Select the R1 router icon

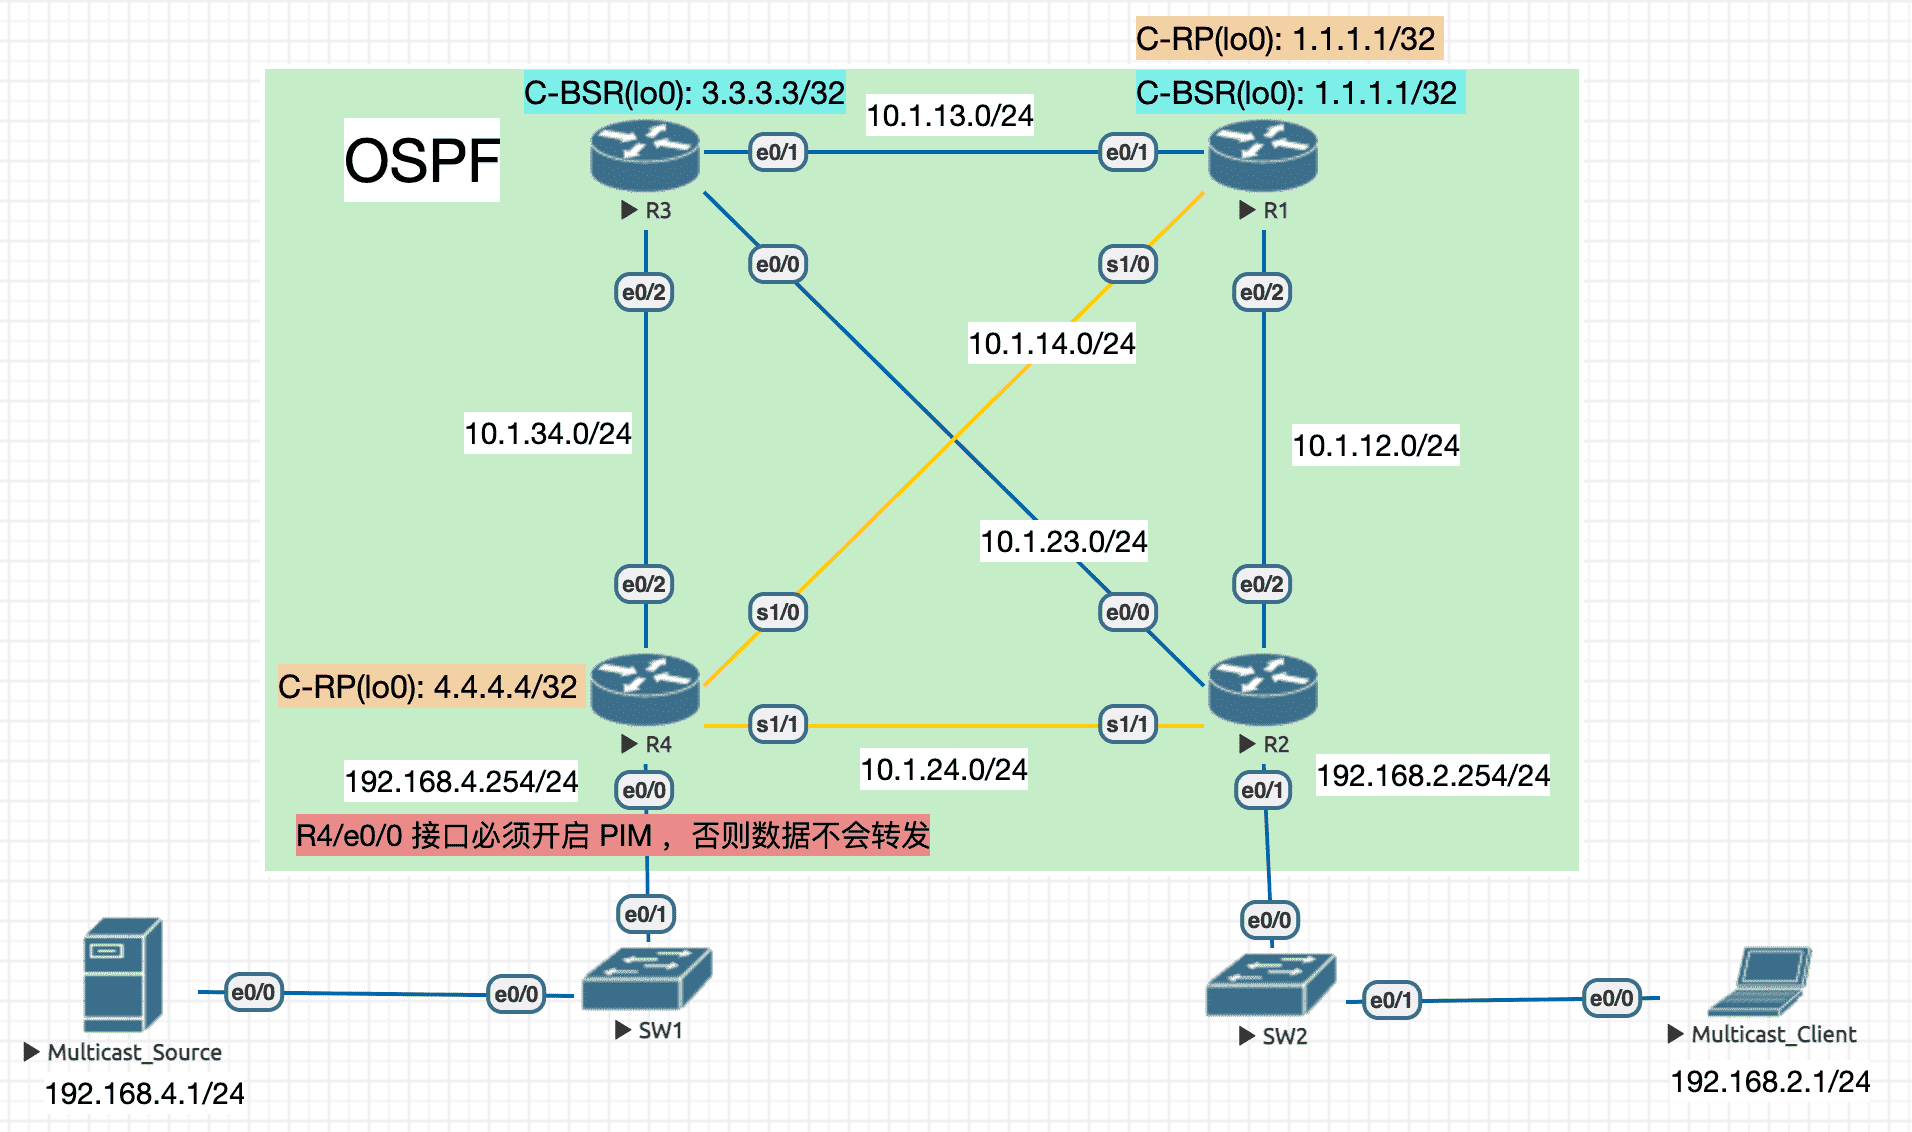tap(1263, 155)
